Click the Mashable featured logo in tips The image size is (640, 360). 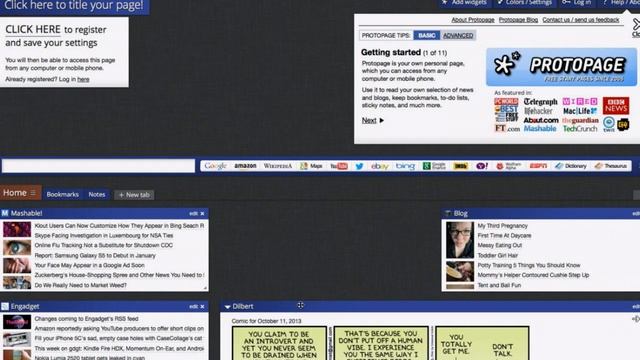tap(540, 129)
